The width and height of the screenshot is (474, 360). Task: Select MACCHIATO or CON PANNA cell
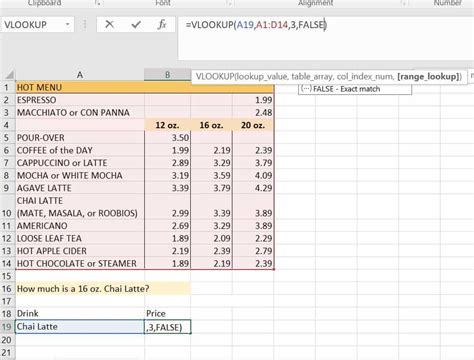point(80,113)
